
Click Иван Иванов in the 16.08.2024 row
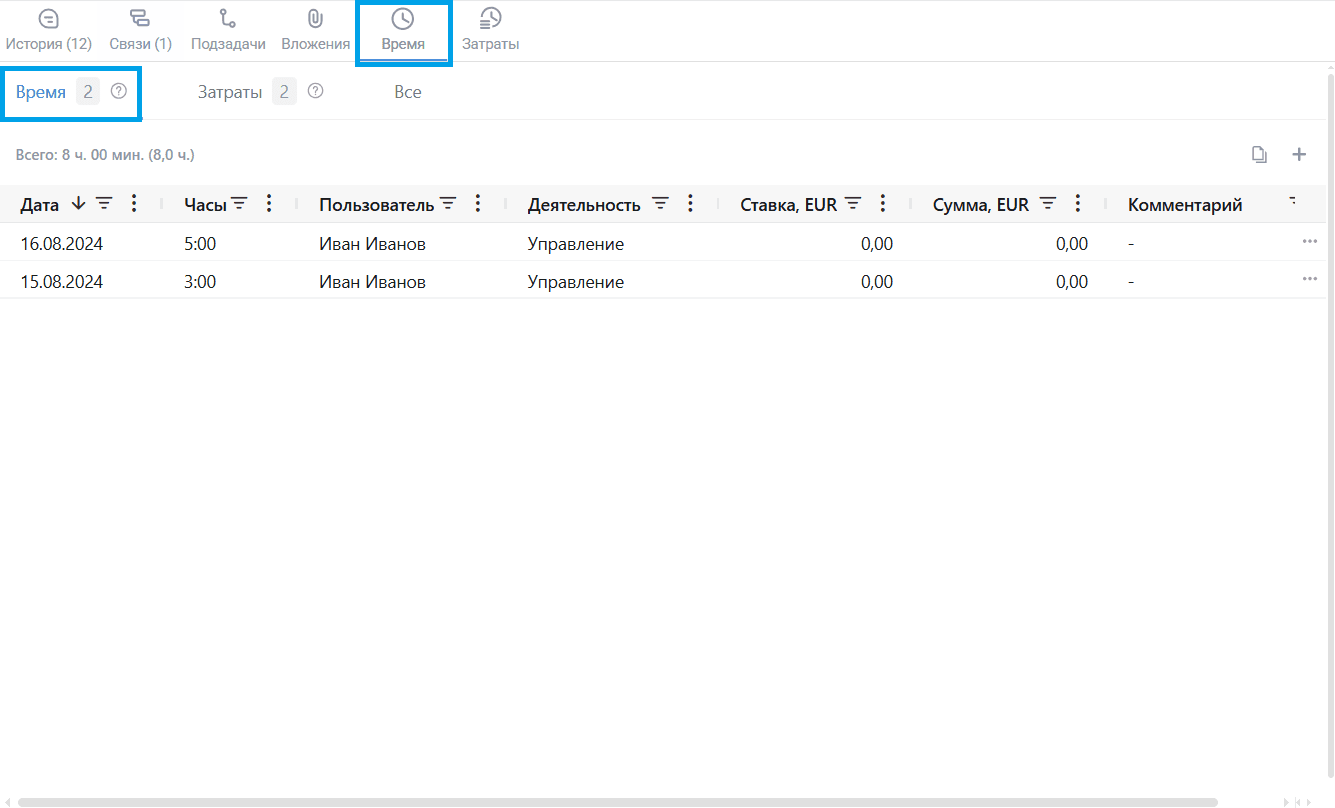click(x=372, y=244)
